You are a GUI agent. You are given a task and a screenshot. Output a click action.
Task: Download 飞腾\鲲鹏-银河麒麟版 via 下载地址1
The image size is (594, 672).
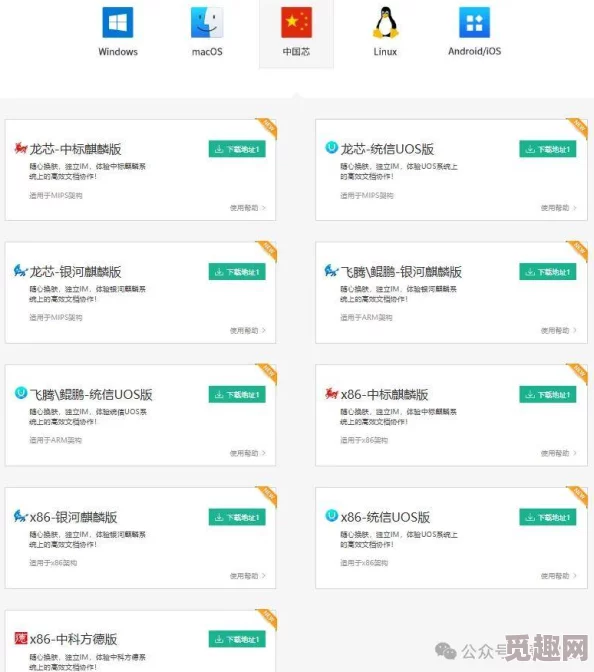coord(548,272)
